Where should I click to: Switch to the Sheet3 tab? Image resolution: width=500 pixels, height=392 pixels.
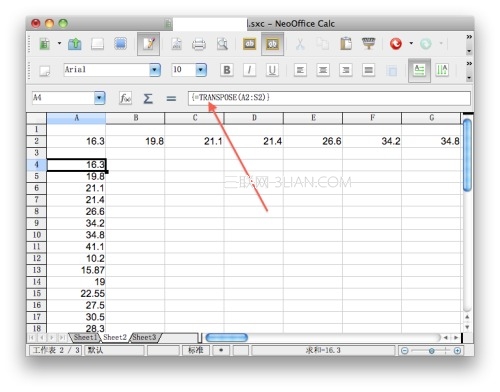click(x=144, y=337)
